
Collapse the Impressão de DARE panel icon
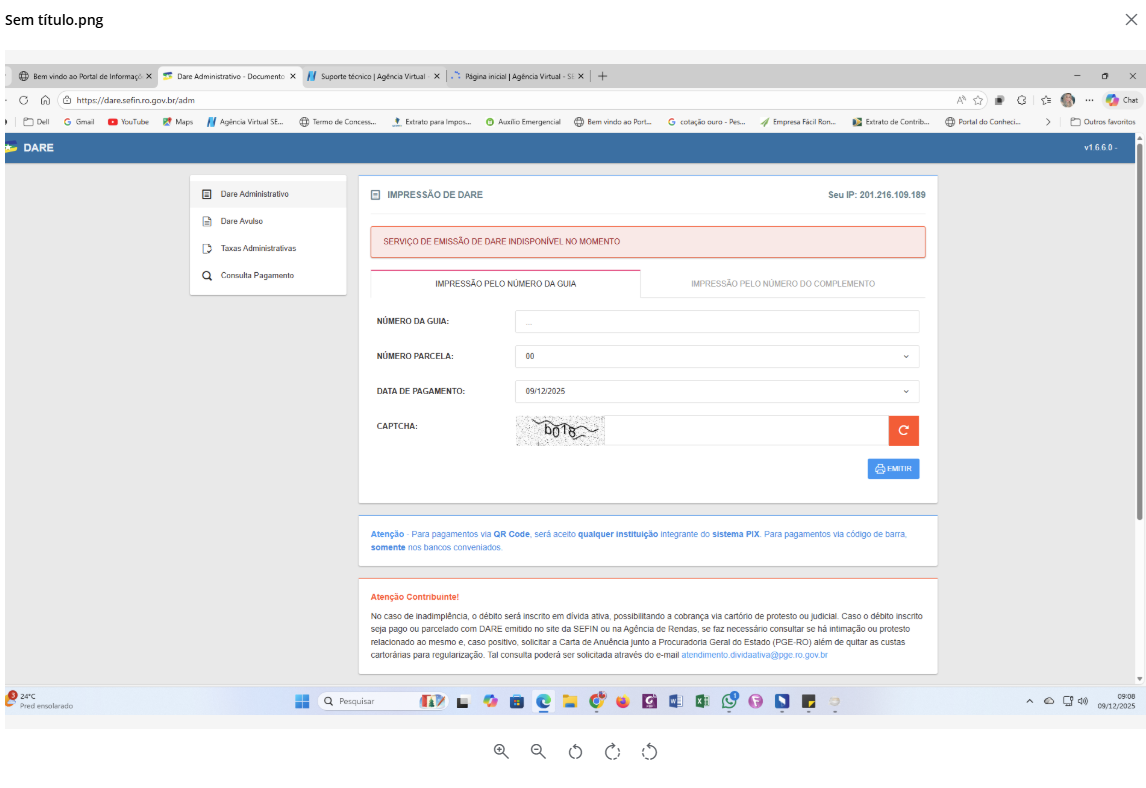coord(376,195)
